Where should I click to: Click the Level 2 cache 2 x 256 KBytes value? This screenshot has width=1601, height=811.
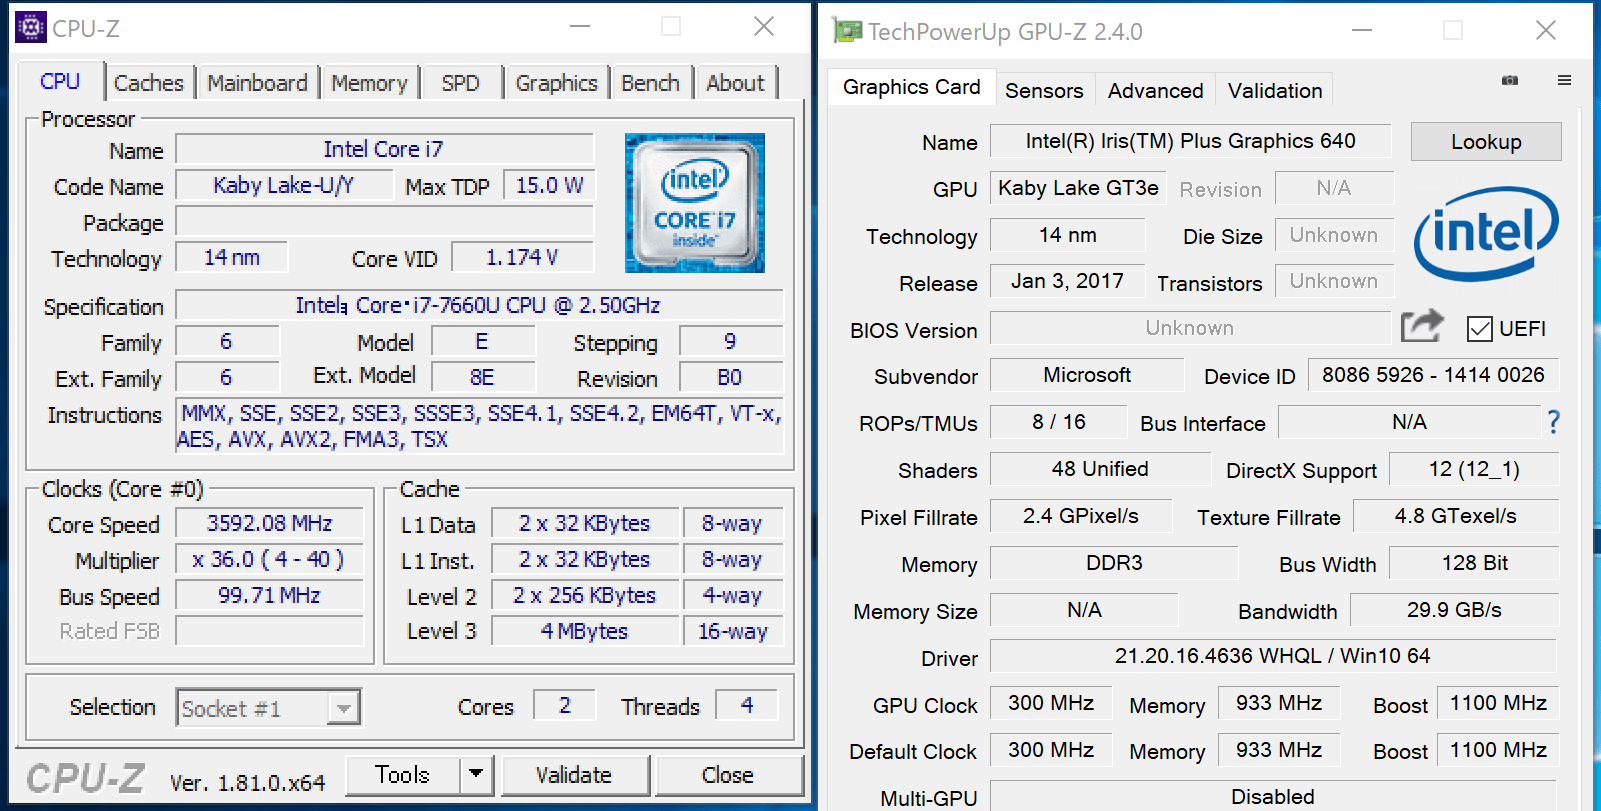(x=585, y=595)
